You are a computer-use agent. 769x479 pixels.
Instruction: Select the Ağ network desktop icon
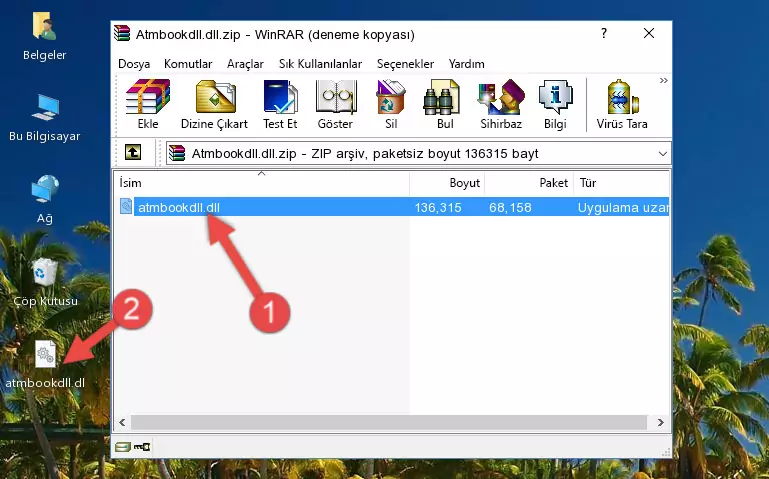[45, 199]
